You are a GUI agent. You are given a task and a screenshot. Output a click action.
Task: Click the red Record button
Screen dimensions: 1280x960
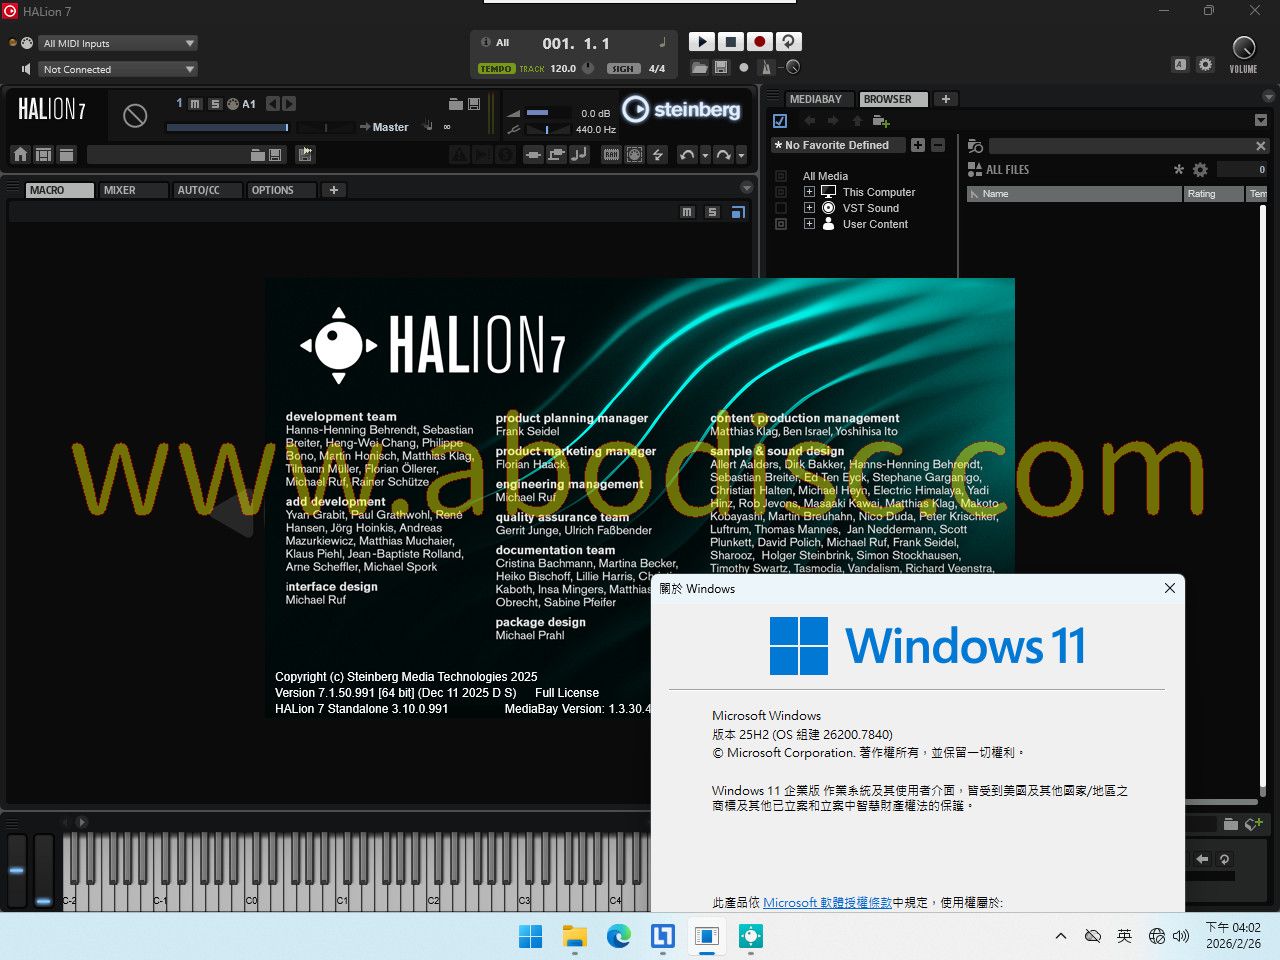click(x=759, y=42)
